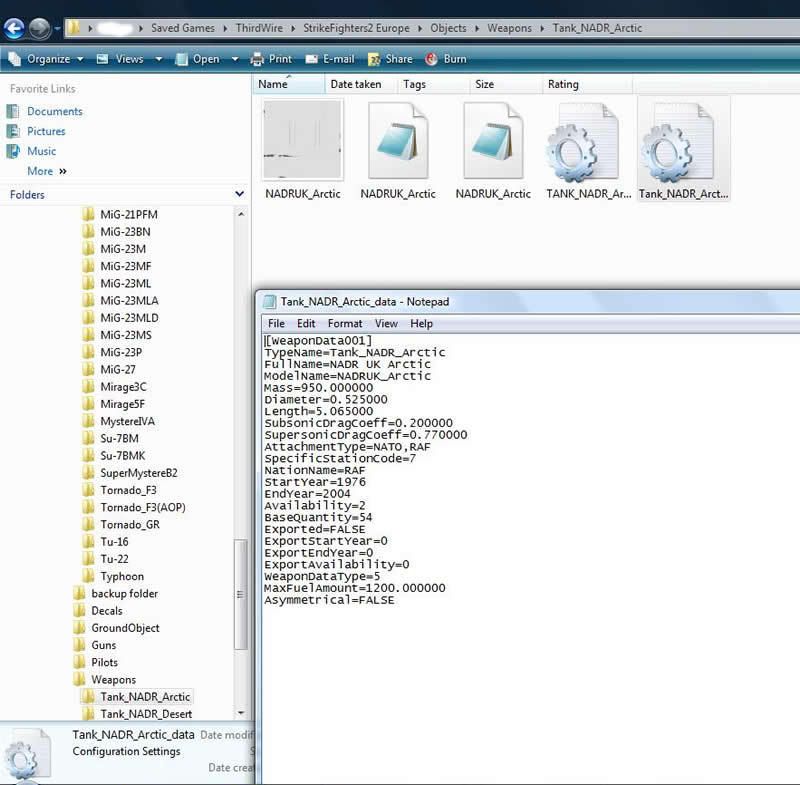Click the Back navigation arrow in Explorer
Screen dimensions: 800x785
(x=14, y=28)
